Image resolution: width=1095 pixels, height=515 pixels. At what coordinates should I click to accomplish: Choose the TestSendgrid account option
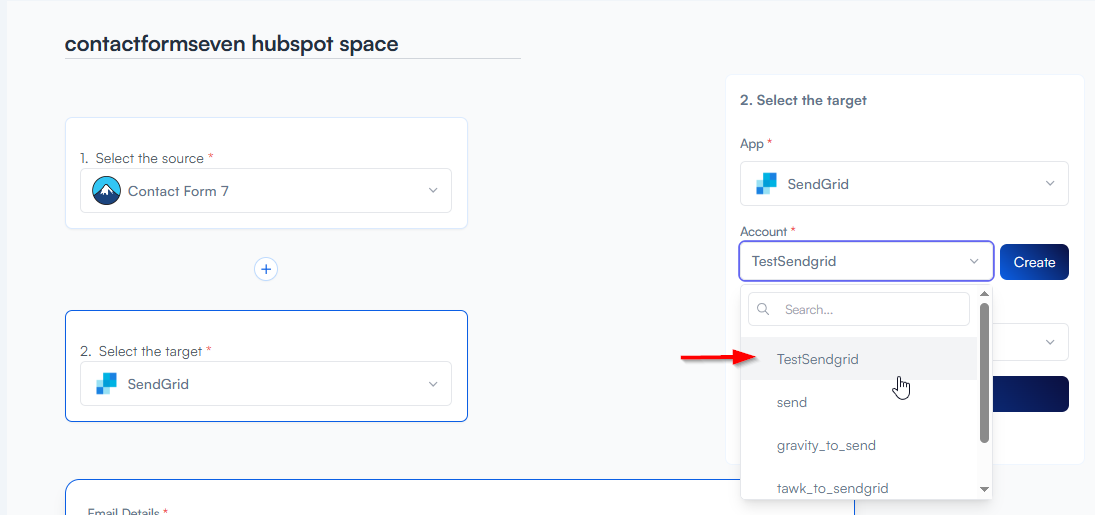(x=817, y=359)
